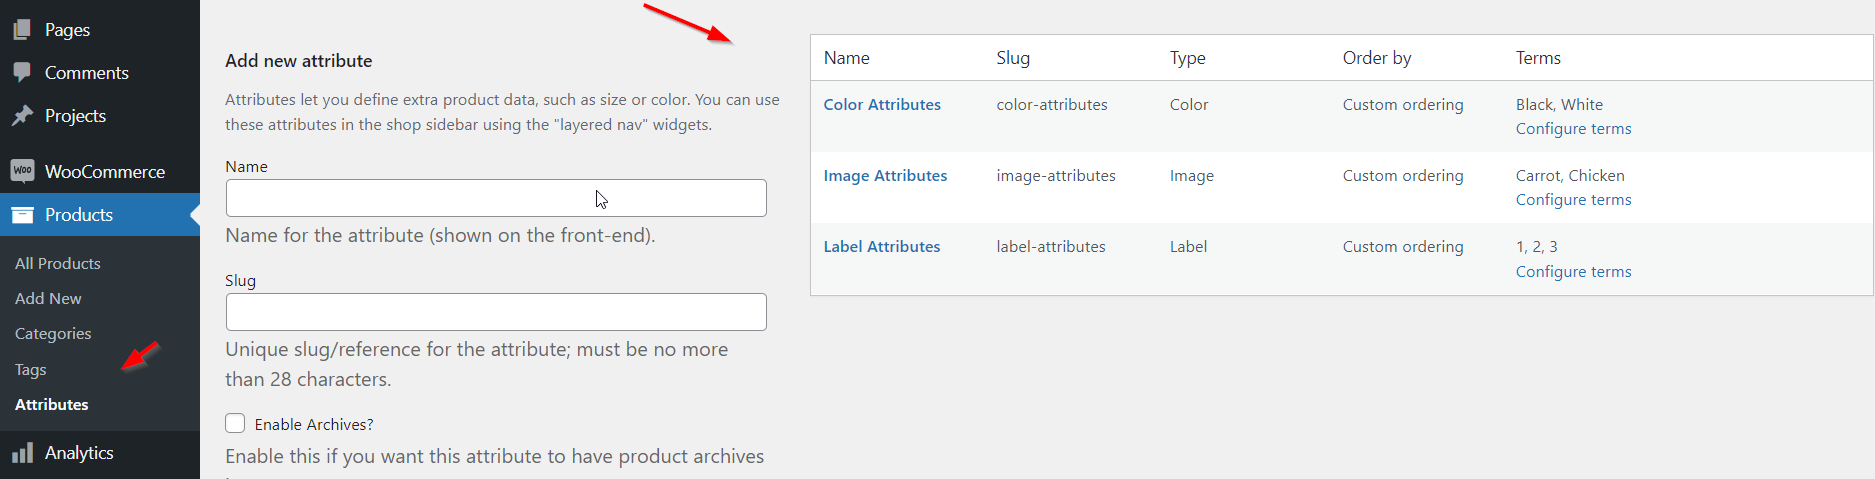This screenshot has width=1875, height=479.
Task: Go to product Tags
Action: click(x=31, y=370)
